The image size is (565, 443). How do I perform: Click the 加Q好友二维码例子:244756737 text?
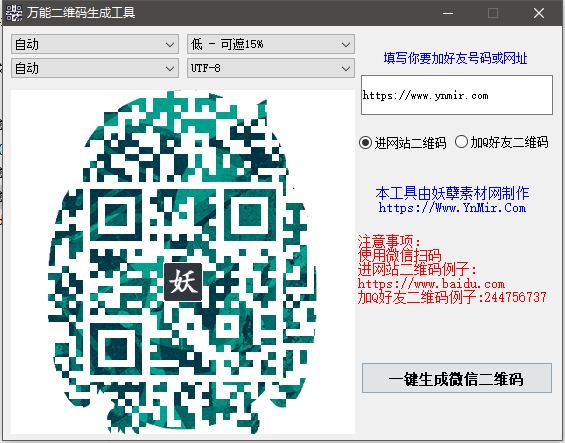click(452, 297)
